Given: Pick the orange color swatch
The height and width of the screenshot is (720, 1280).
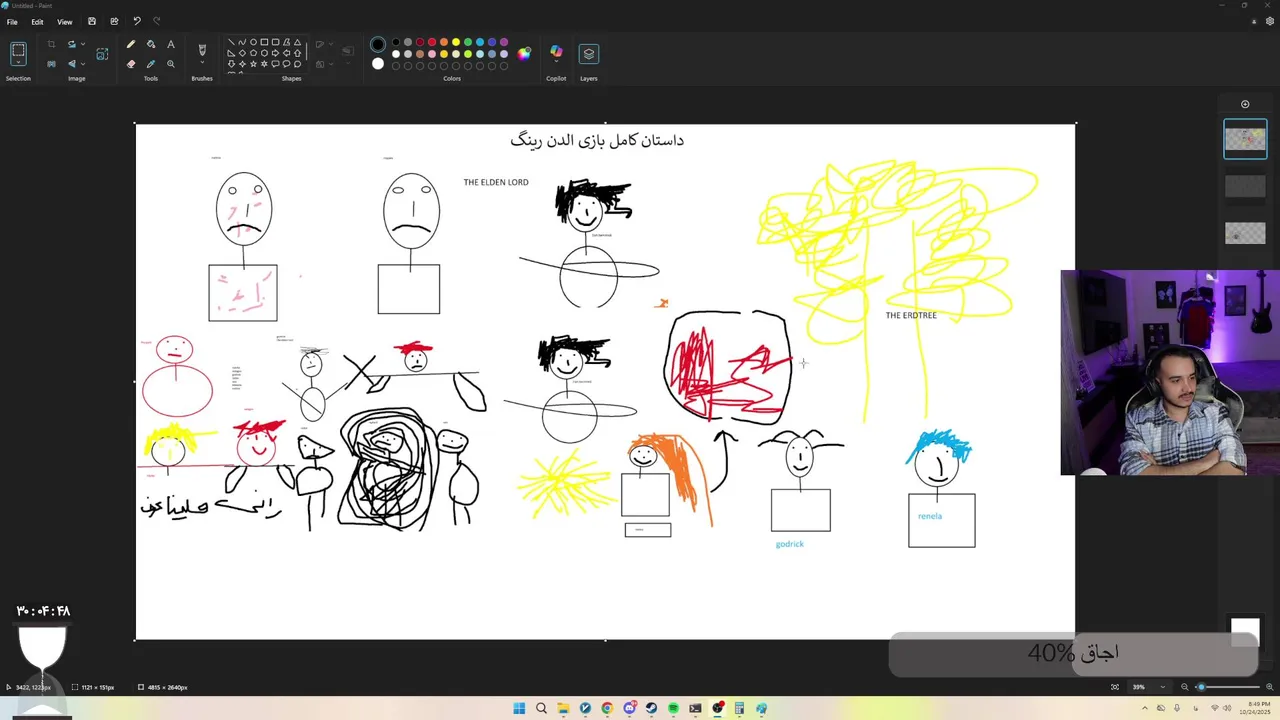Looking at the screenshot, I should (444, 42).
